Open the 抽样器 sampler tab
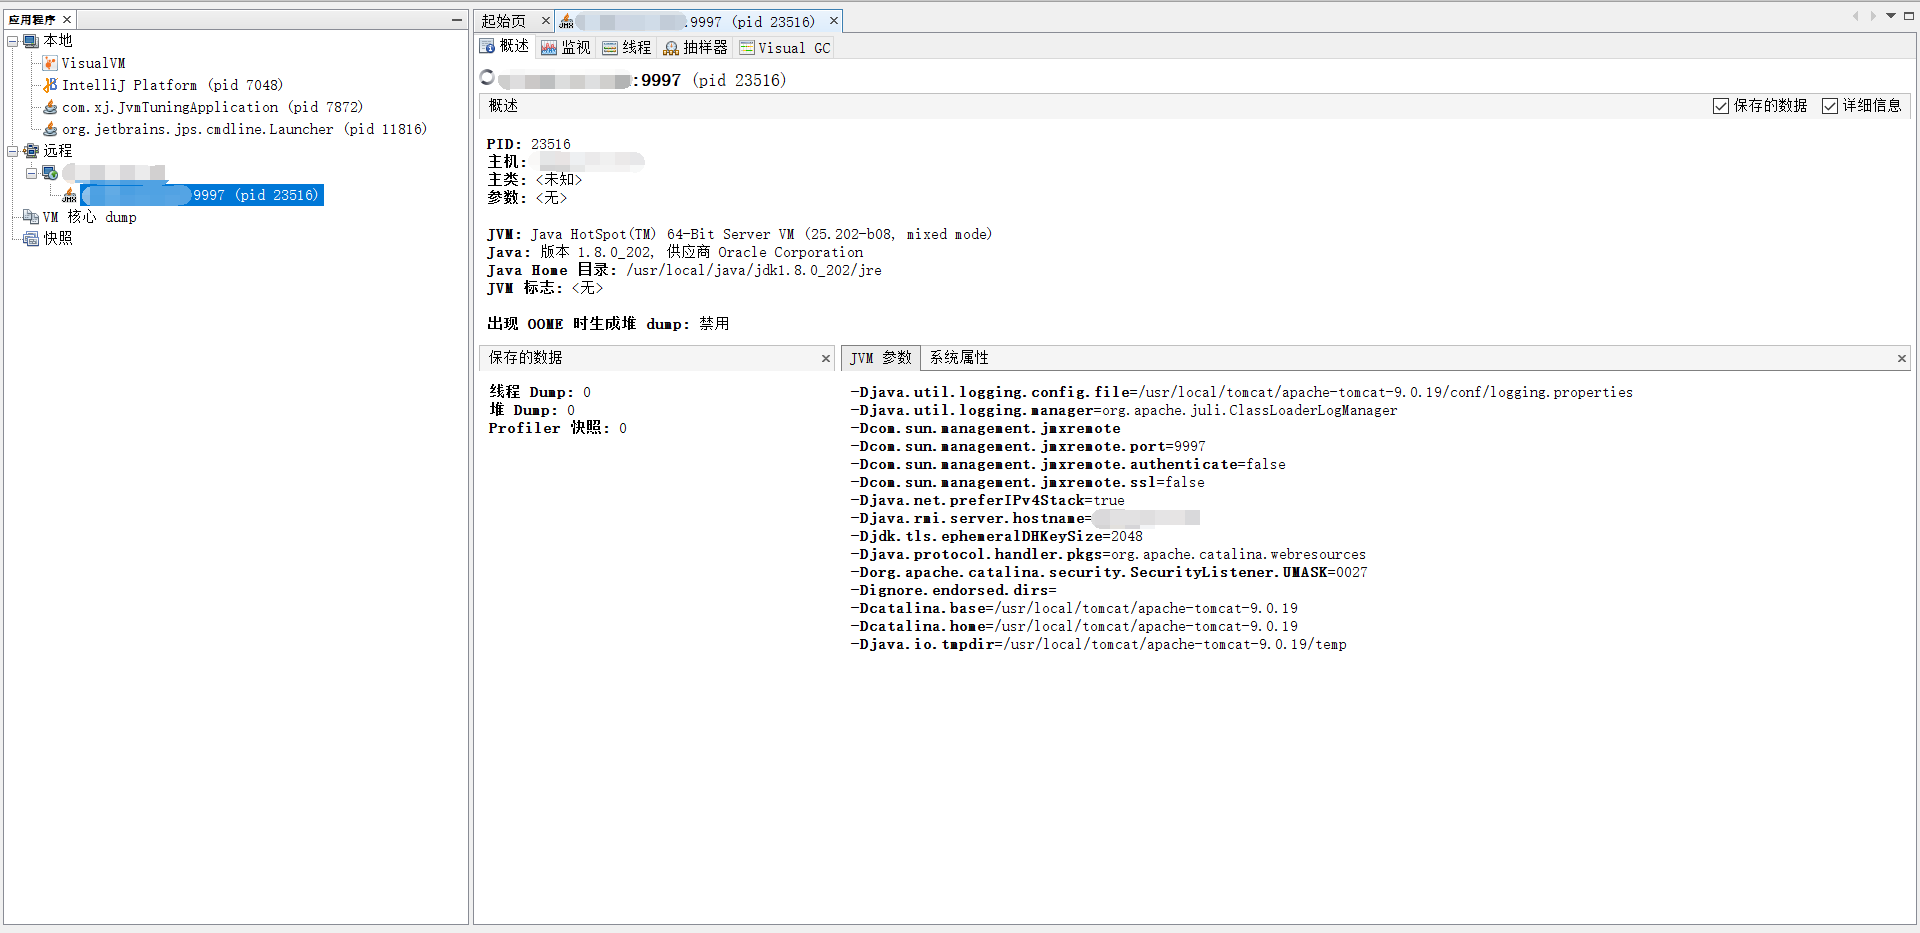Viewport: 1920px width, 933px height. click(x=696, y=48)
